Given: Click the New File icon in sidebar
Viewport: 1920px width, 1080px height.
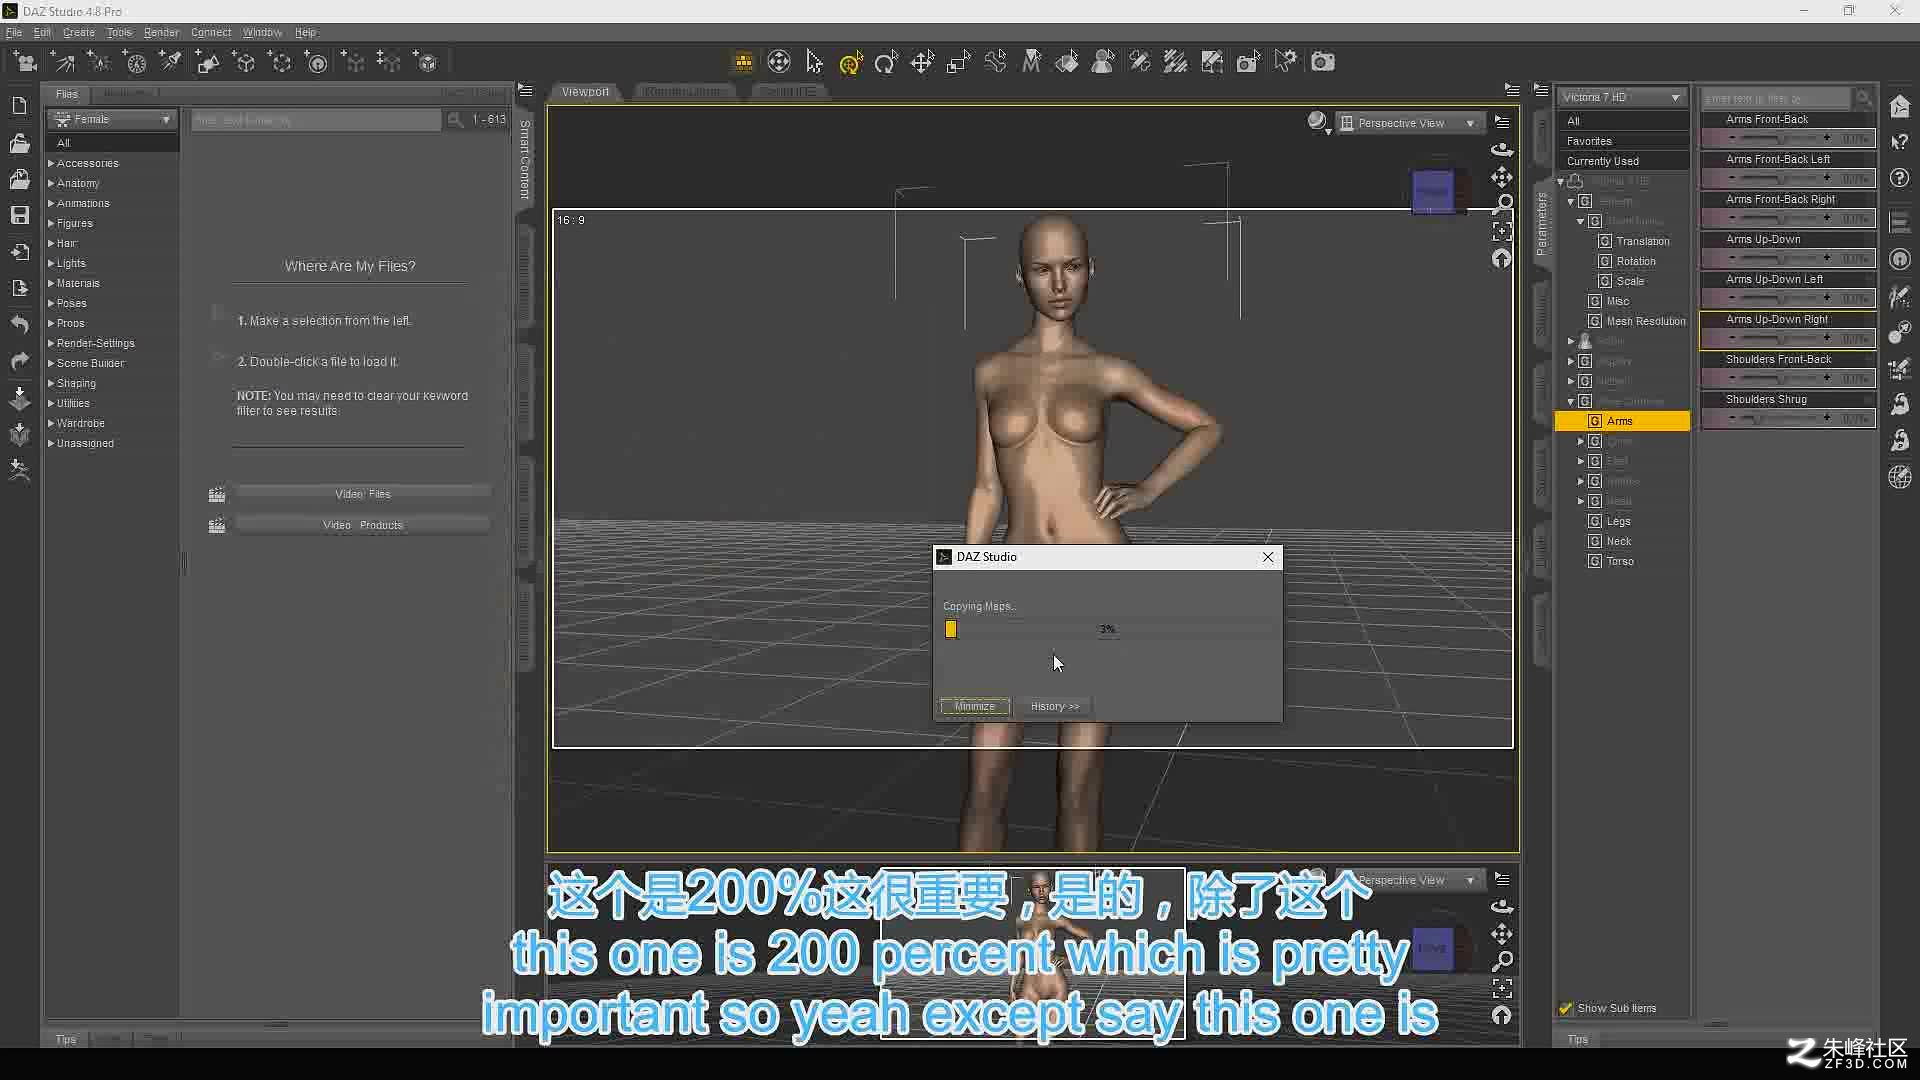Looking at the screenshot, I should click(19, 105).
